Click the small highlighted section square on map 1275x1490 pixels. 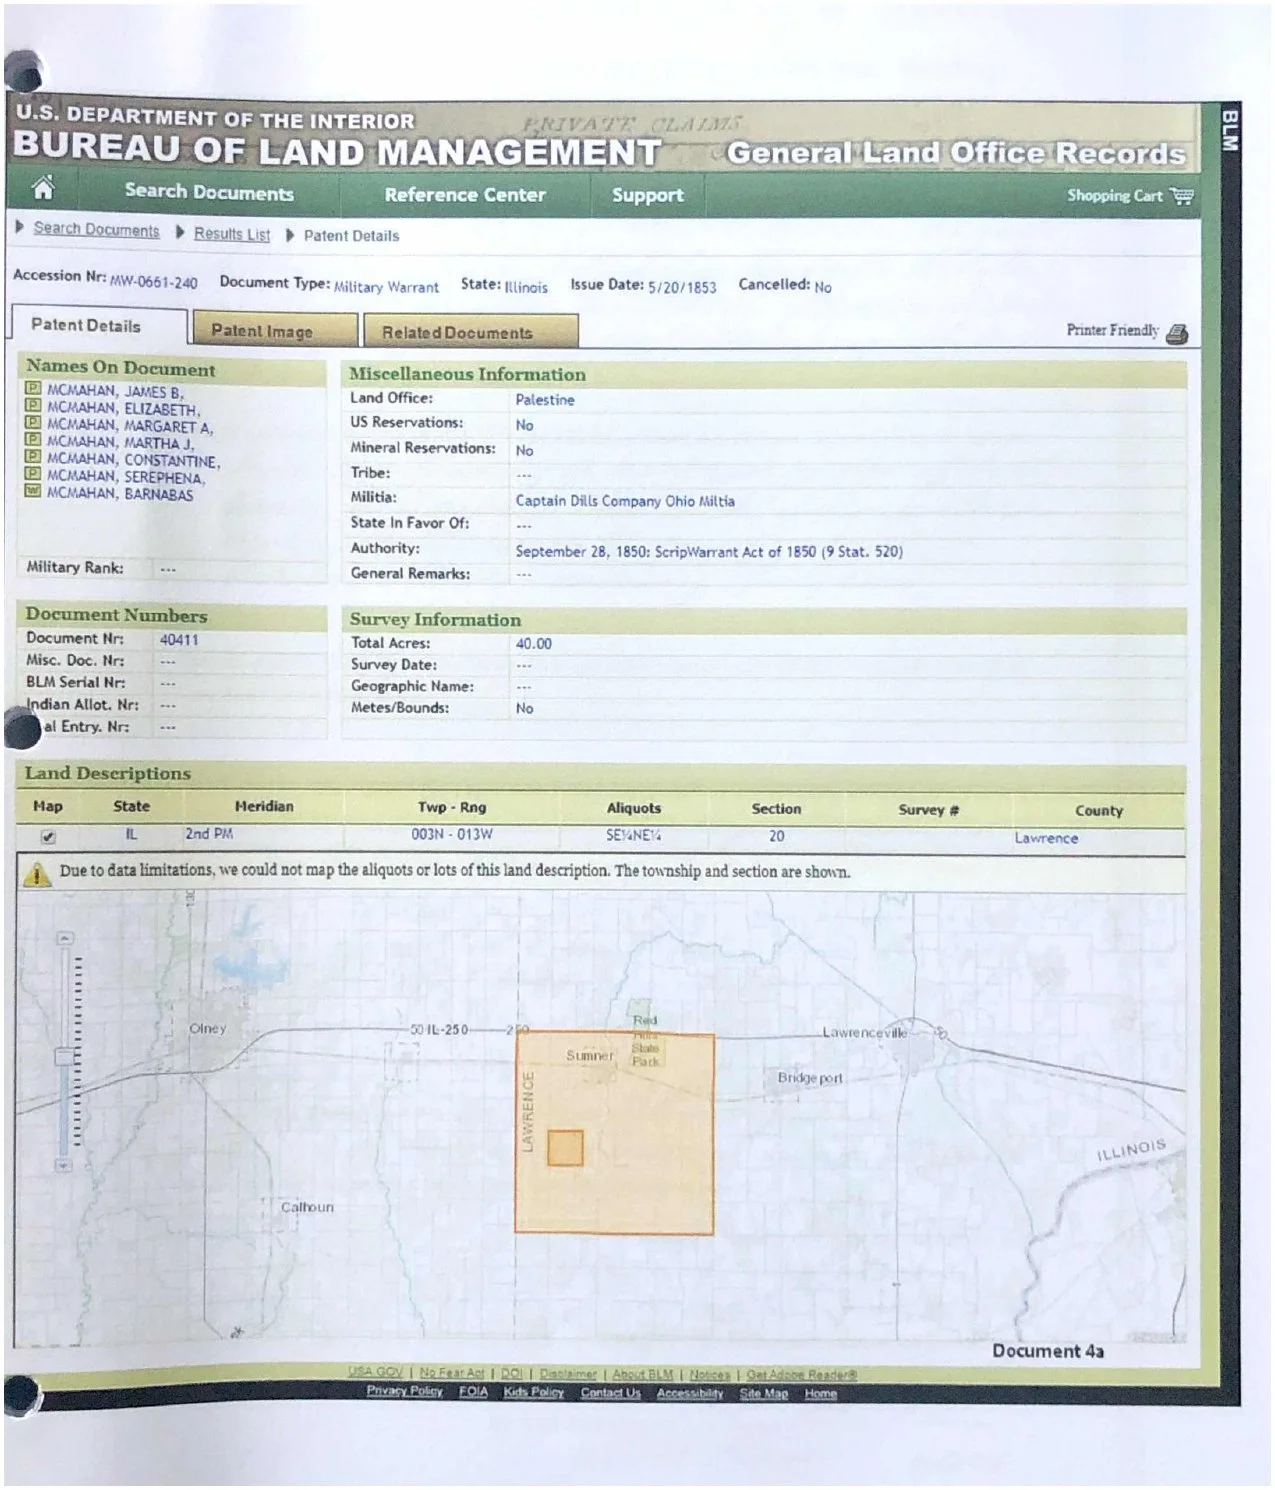point(565,1148)
